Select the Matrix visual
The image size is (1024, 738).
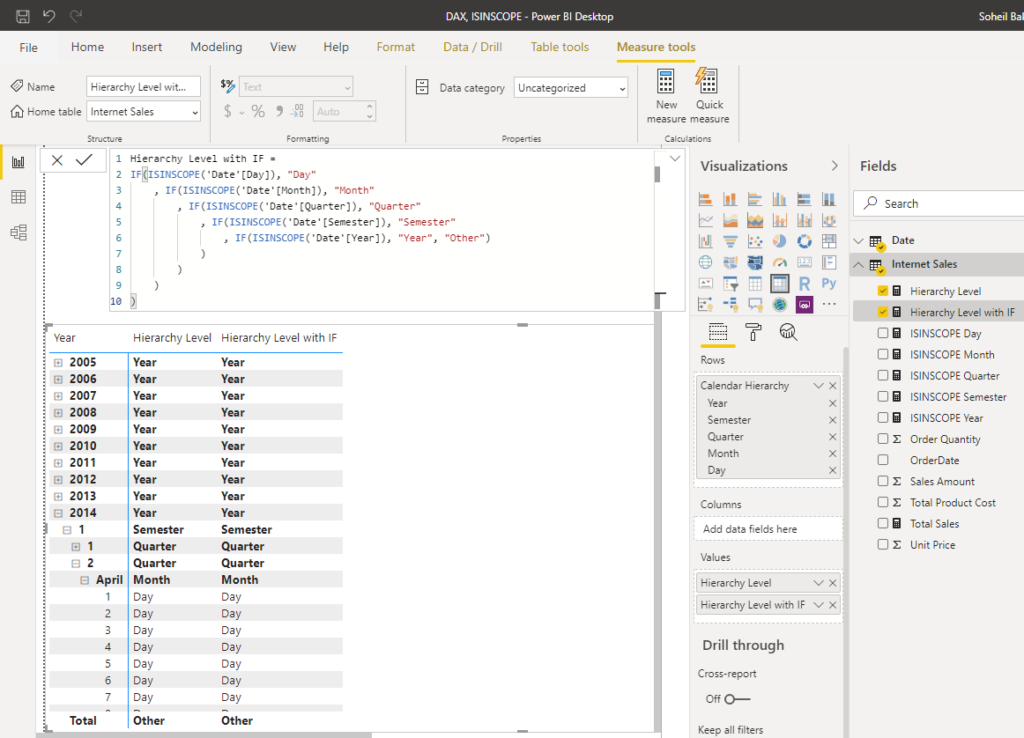click(x=780, y=283)
